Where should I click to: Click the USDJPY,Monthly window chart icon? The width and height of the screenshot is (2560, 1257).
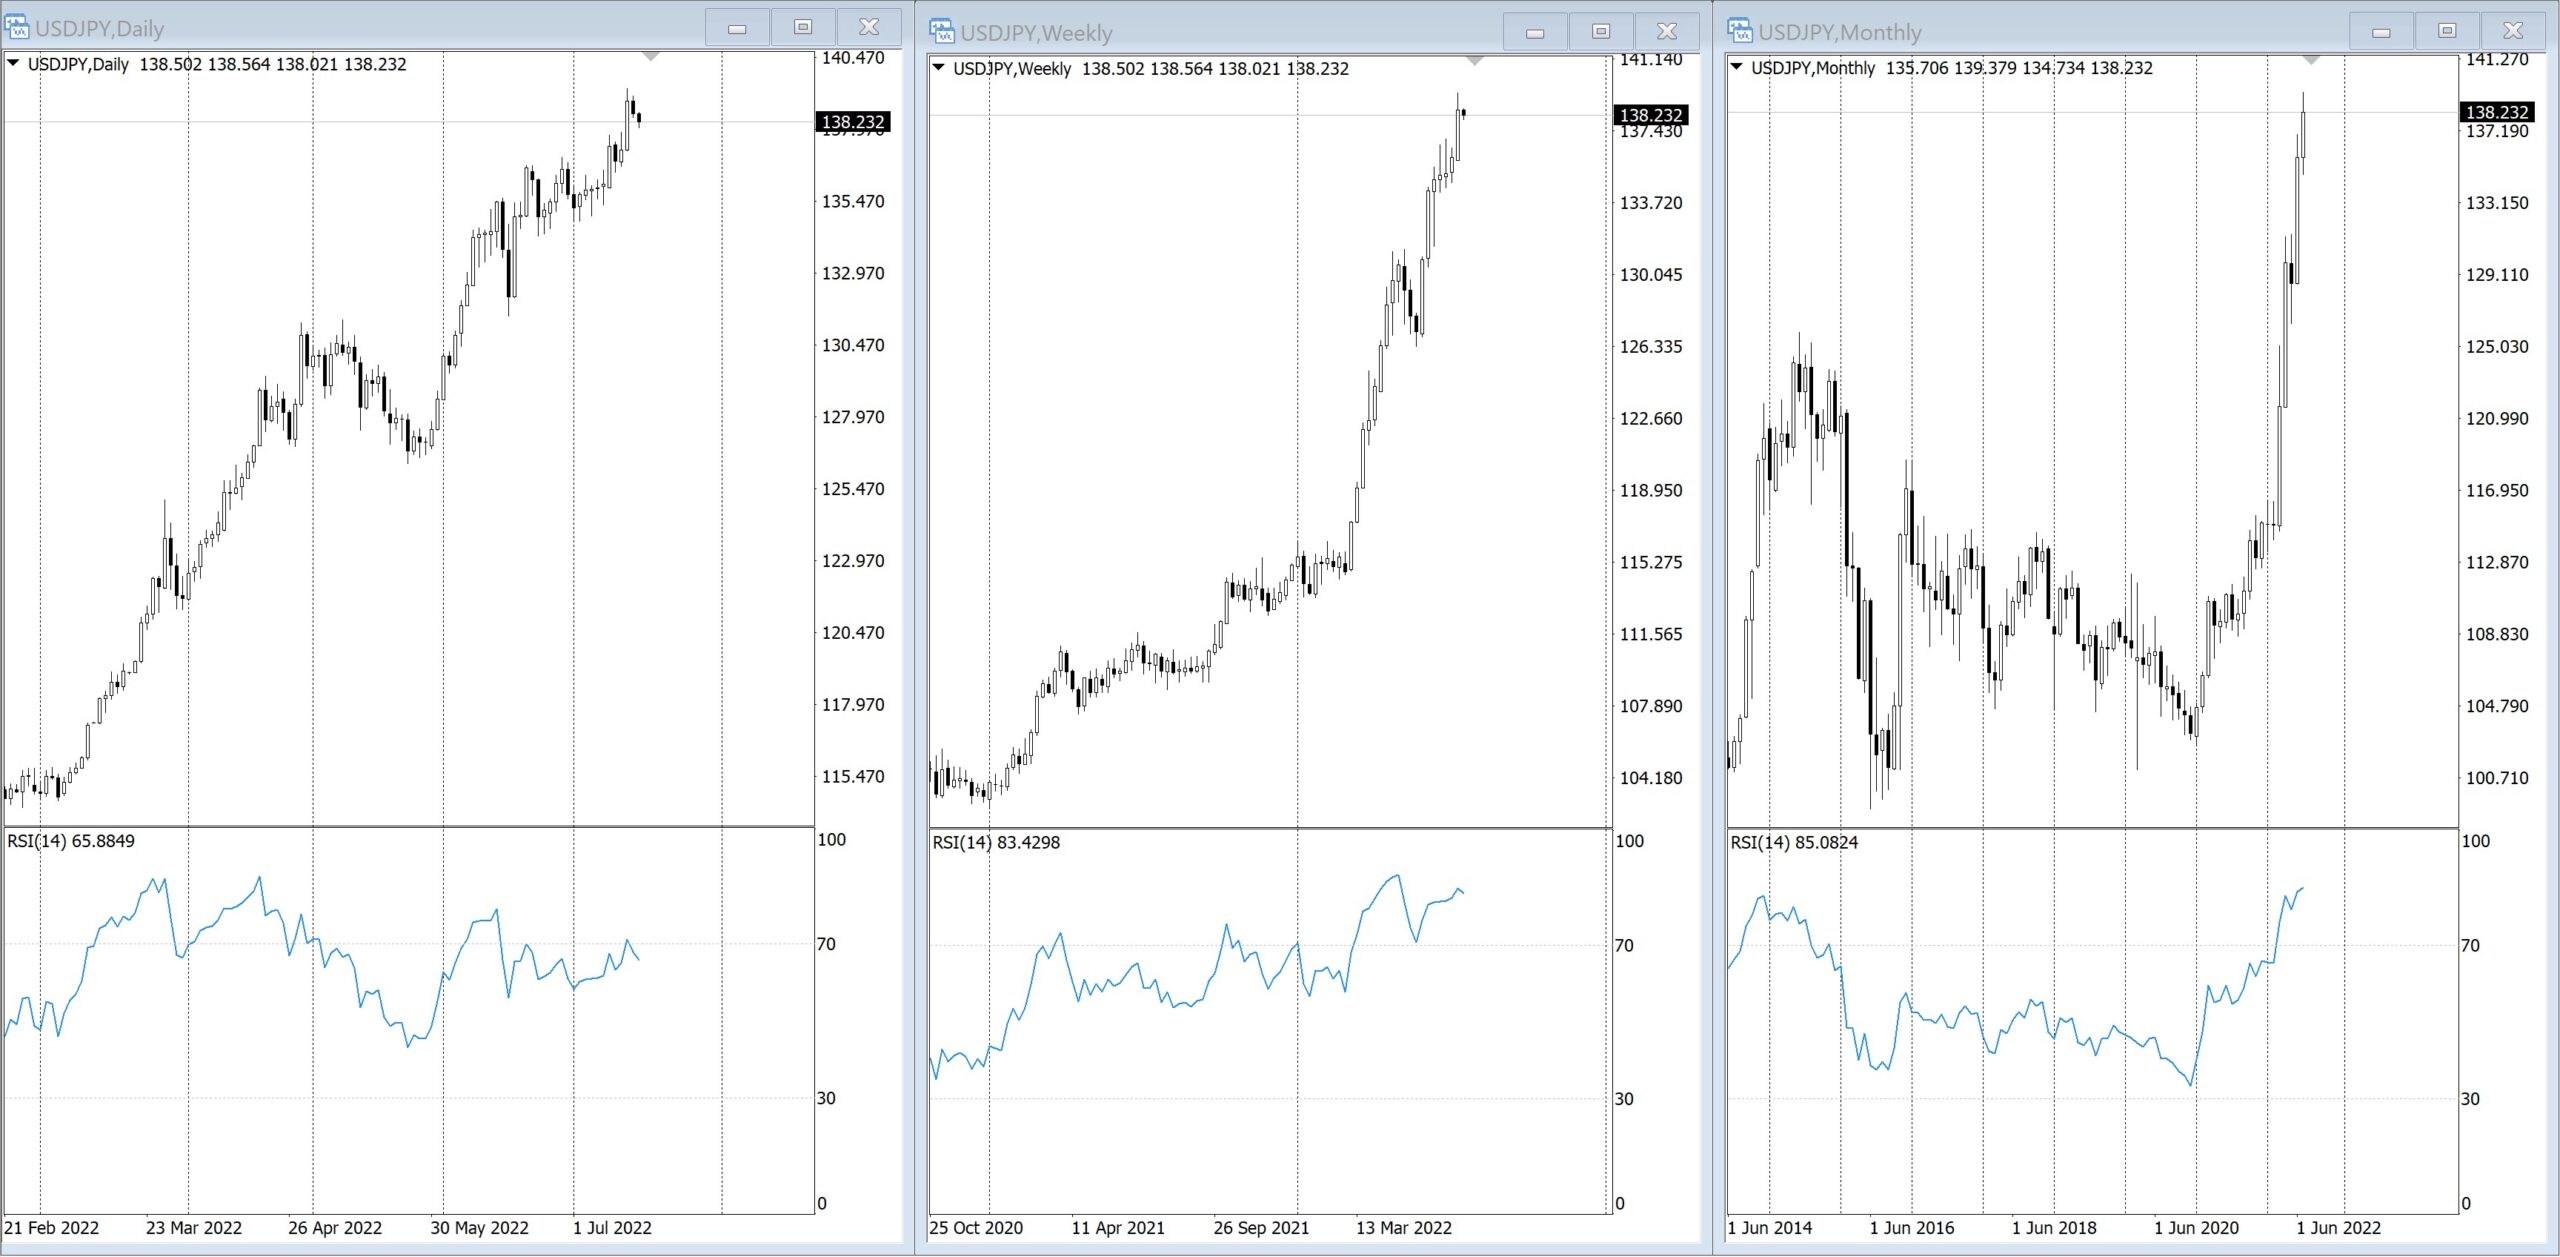pyautogui.click(x=1740, y=31)
